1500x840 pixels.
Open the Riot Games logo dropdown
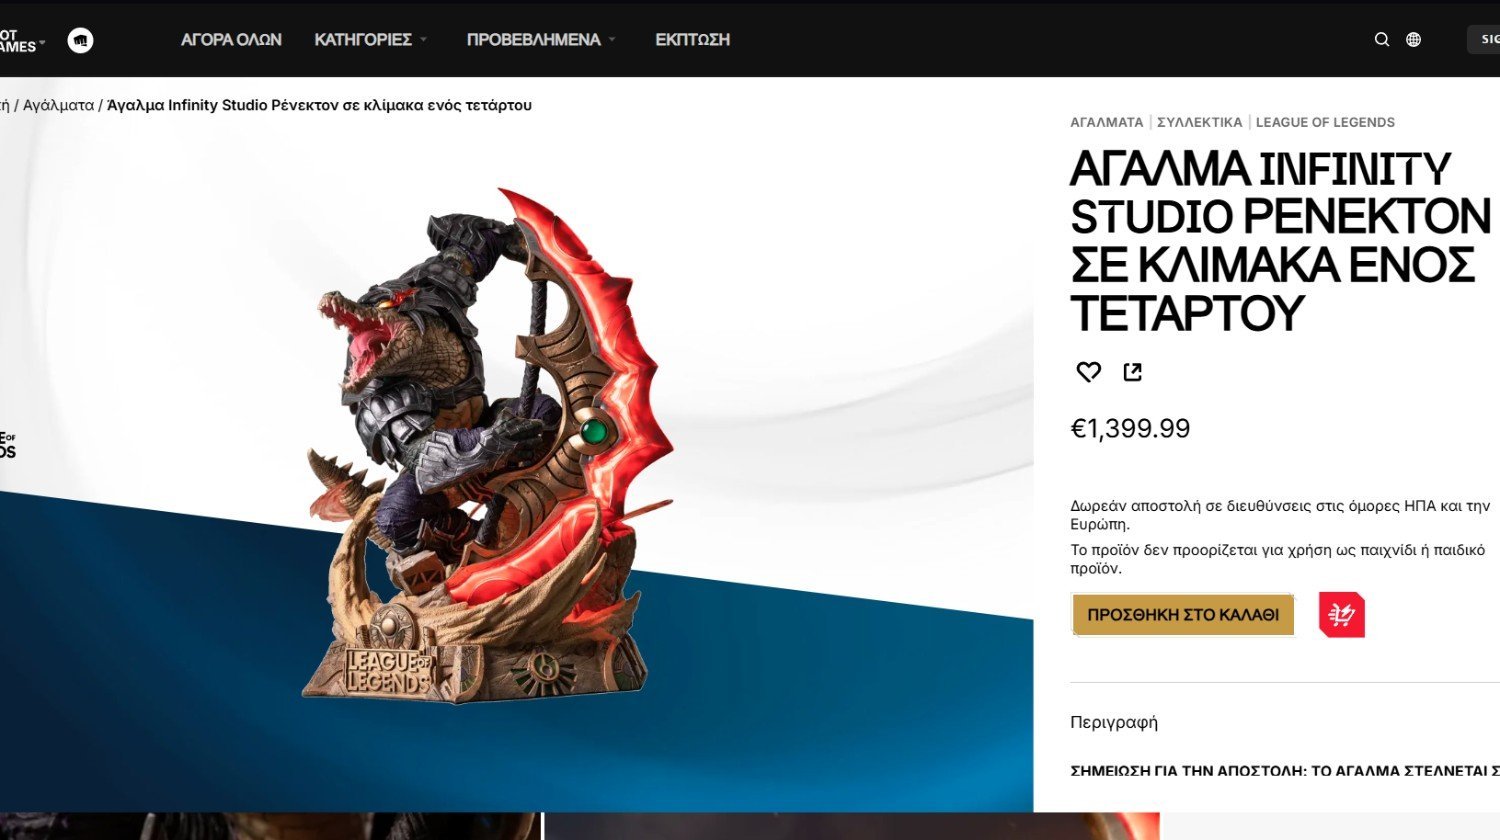[x=20, y=40]
